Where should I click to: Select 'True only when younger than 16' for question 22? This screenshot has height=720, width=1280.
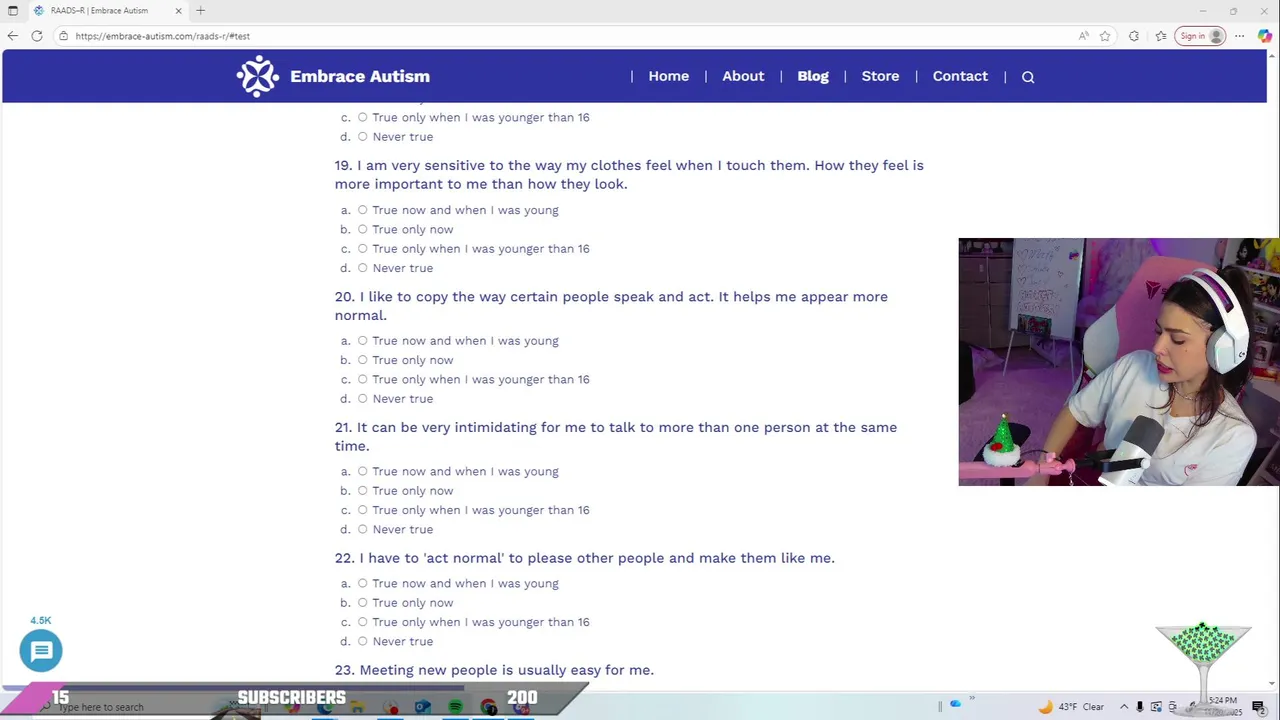(363, 622)
